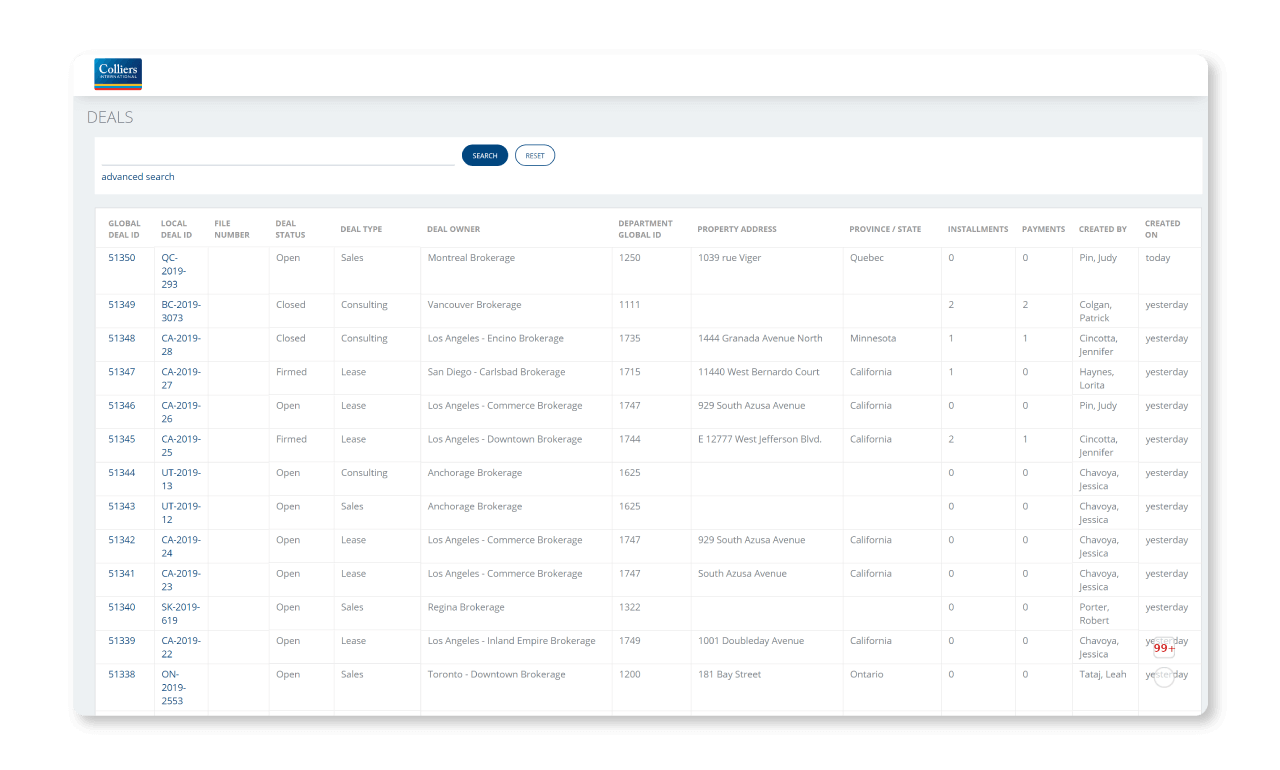The width and height of the screenshot is (1280, 770).
Task: Sort by the INSTALLMENTS column
Action: [977, 229]
